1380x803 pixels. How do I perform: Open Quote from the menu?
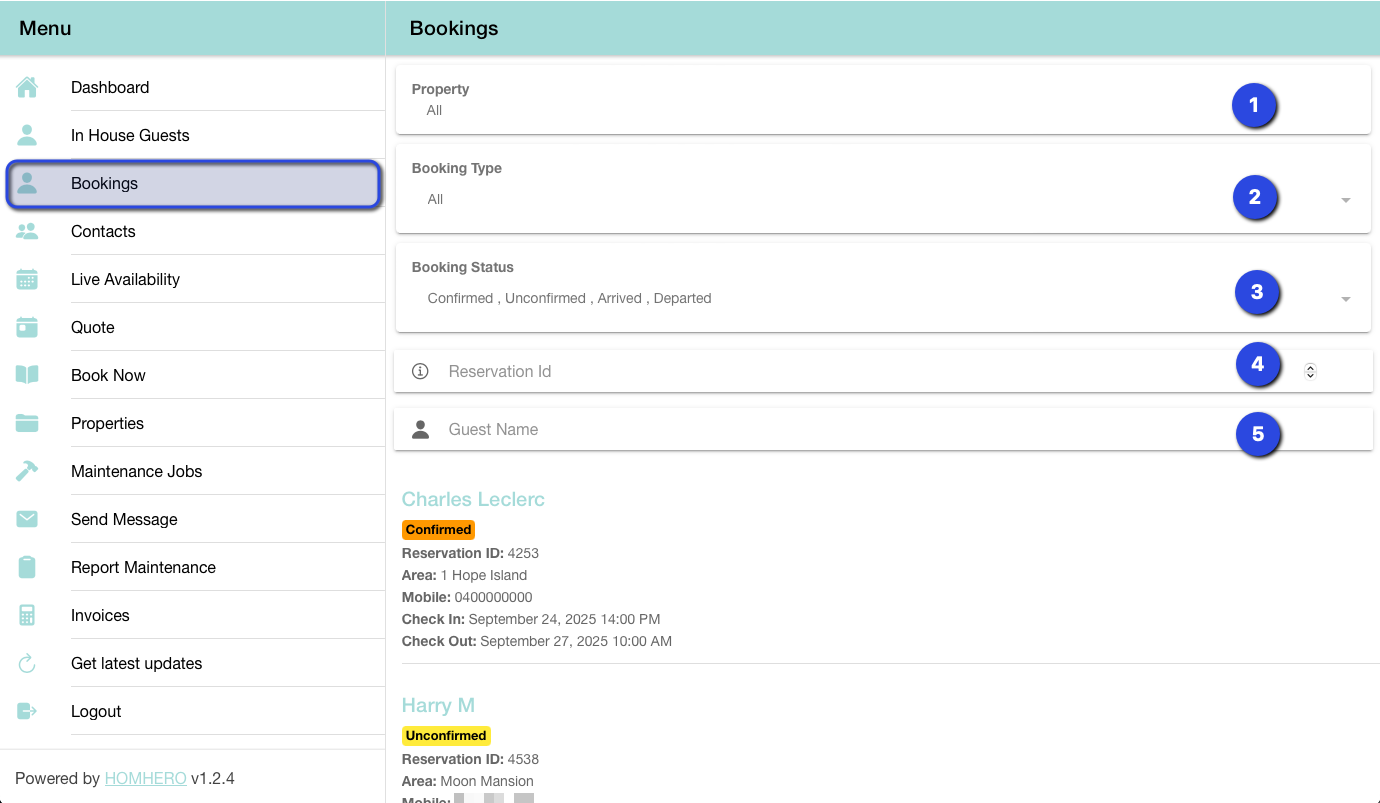[x=93, y=328]
